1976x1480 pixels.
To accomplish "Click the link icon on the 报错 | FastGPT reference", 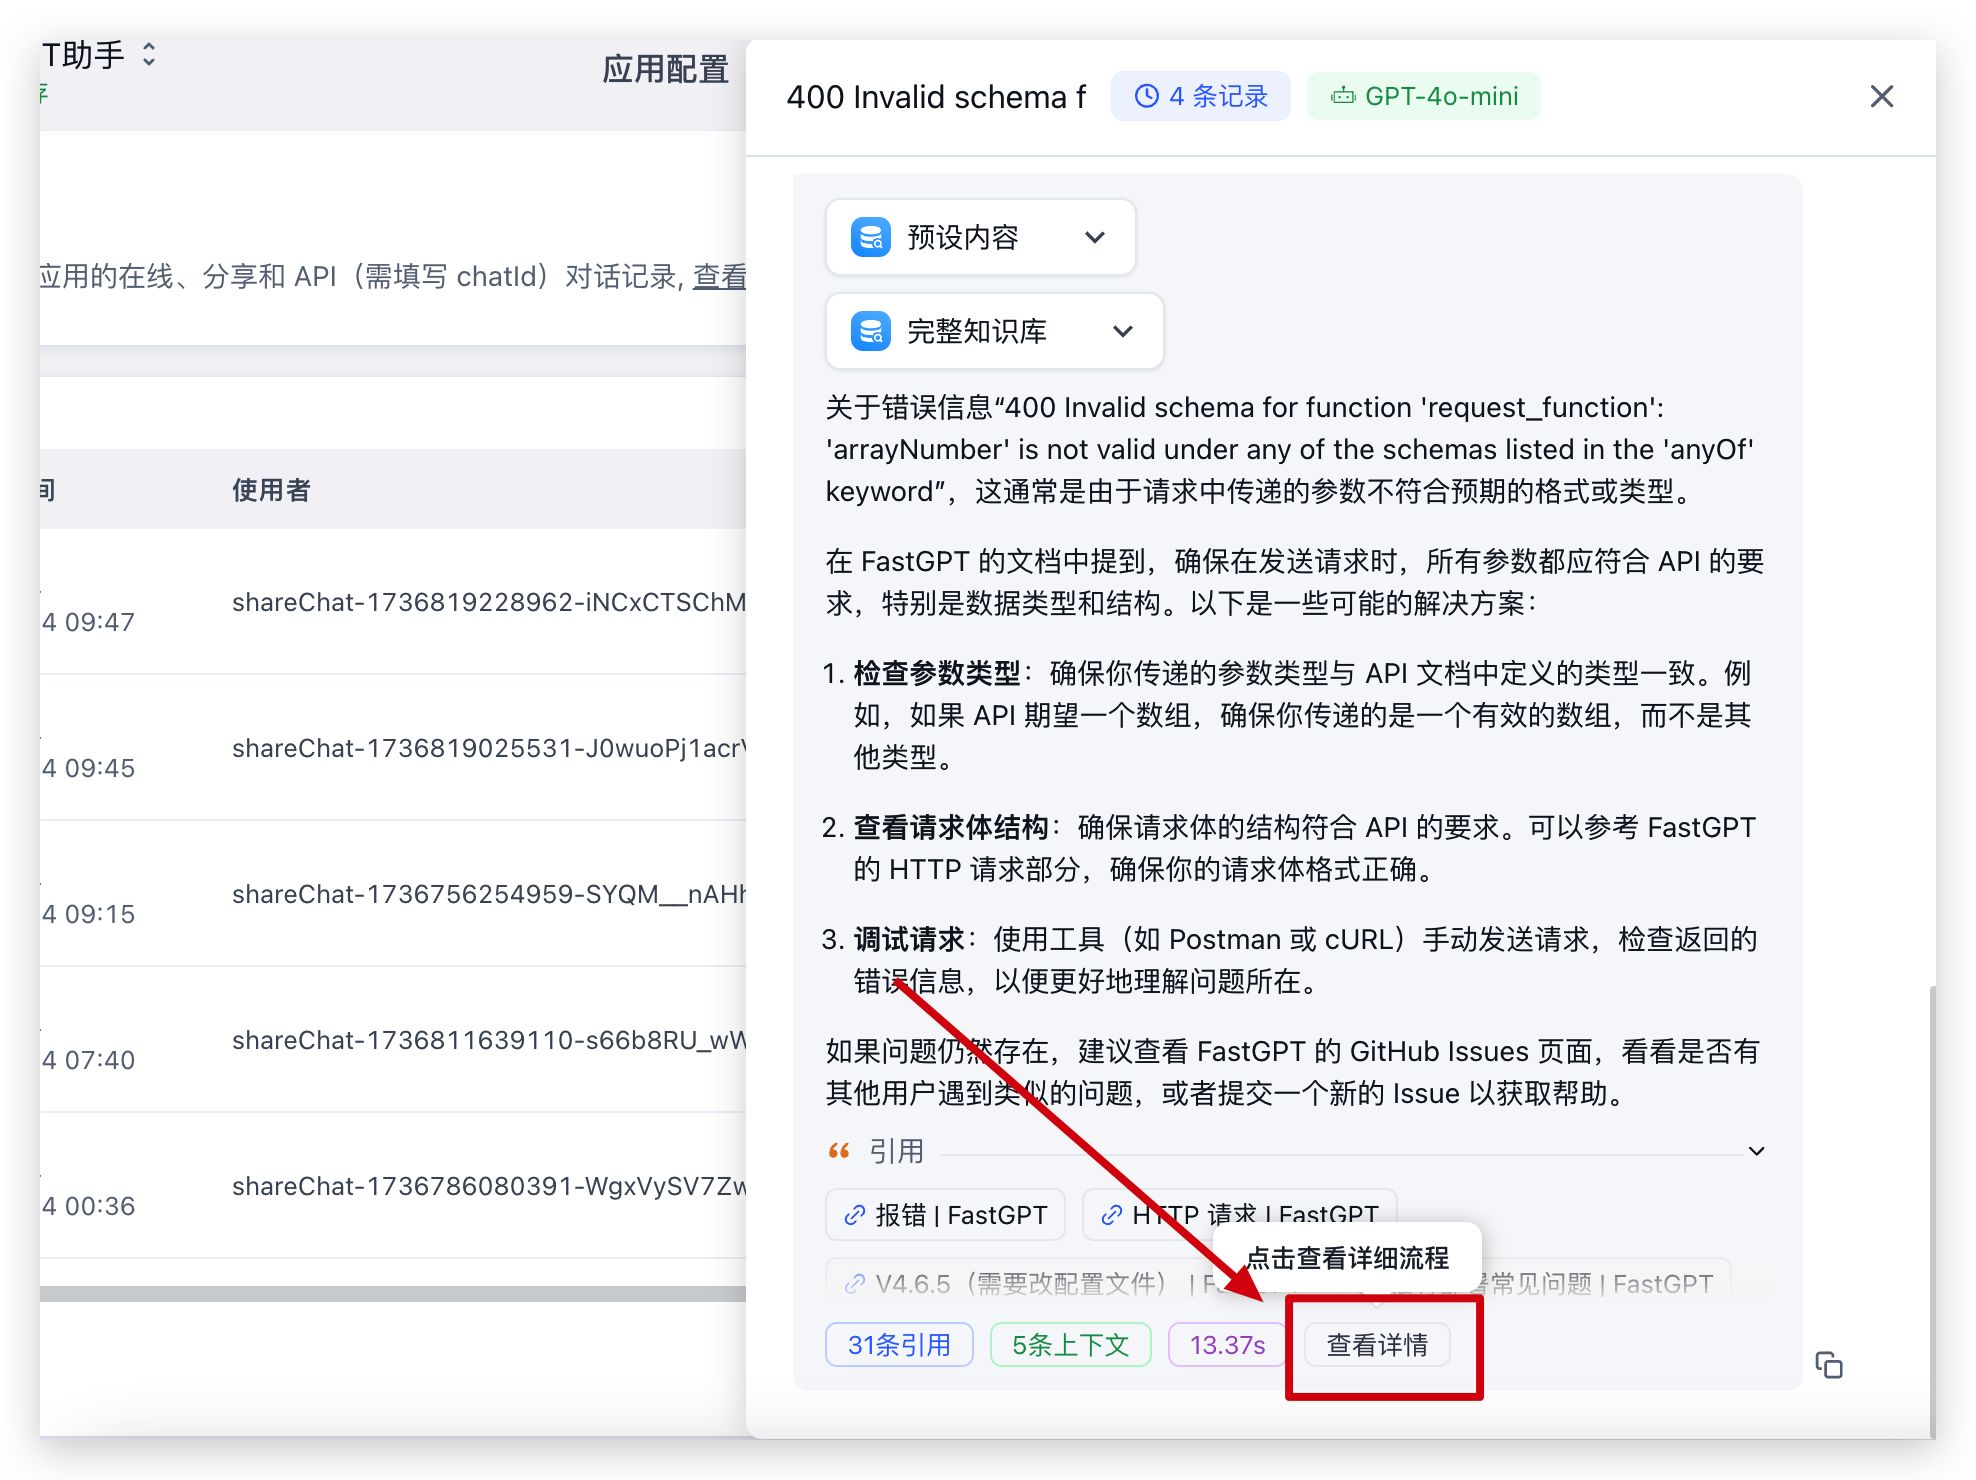I will point(854,1215).
